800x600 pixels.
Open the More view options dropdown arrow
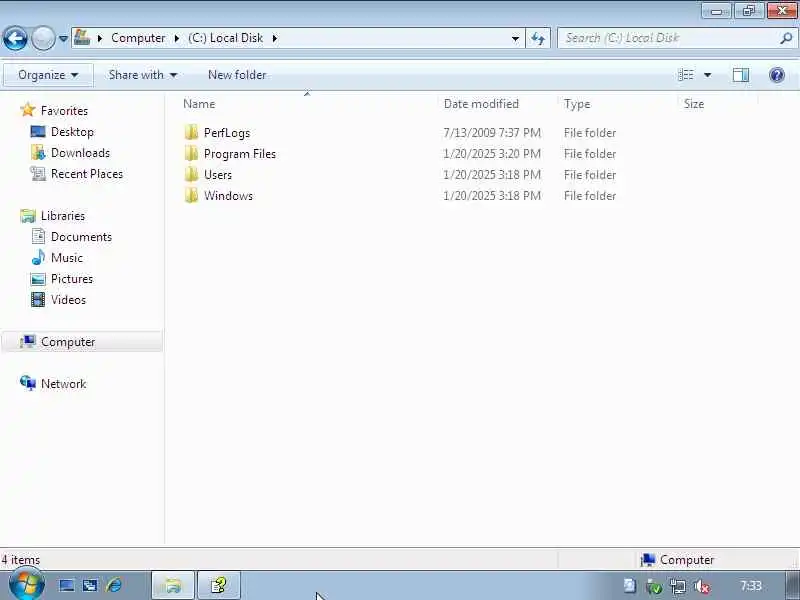[708, 75]
